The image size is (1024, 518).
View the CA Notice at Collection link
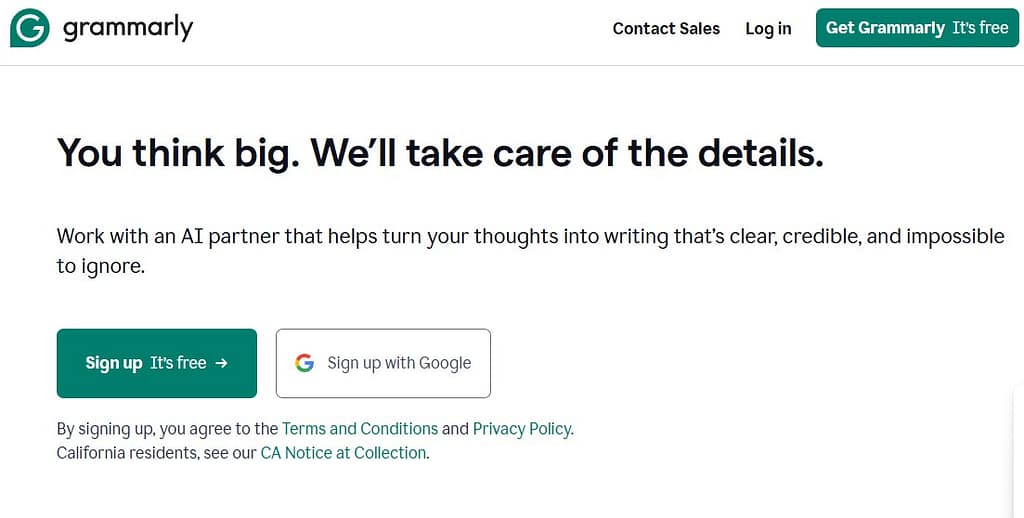pos(343,453)
